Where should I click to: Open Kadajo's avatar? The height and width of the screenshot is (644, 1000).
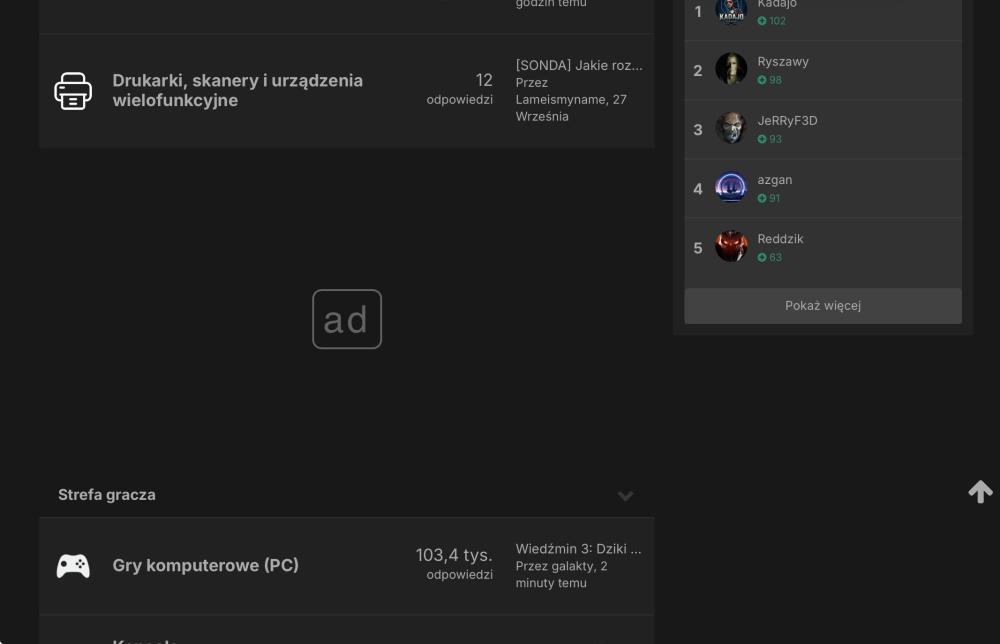(x=731, y=11)
